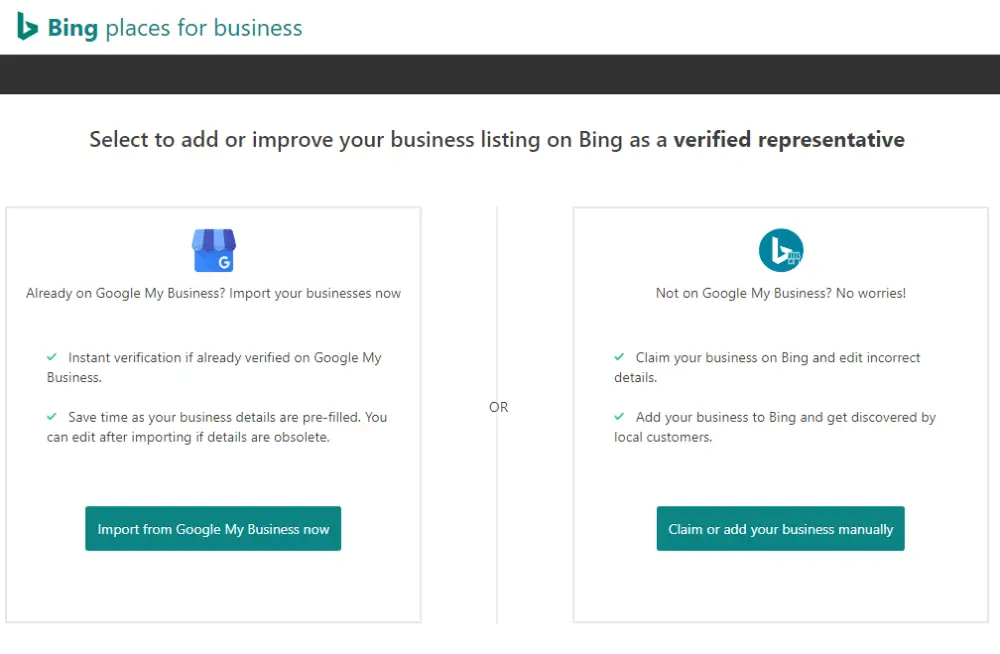Screen dimensions: 1000x654
Task: Click the 'Claim your business on Bing' text
Action: [x=767, y=367]
